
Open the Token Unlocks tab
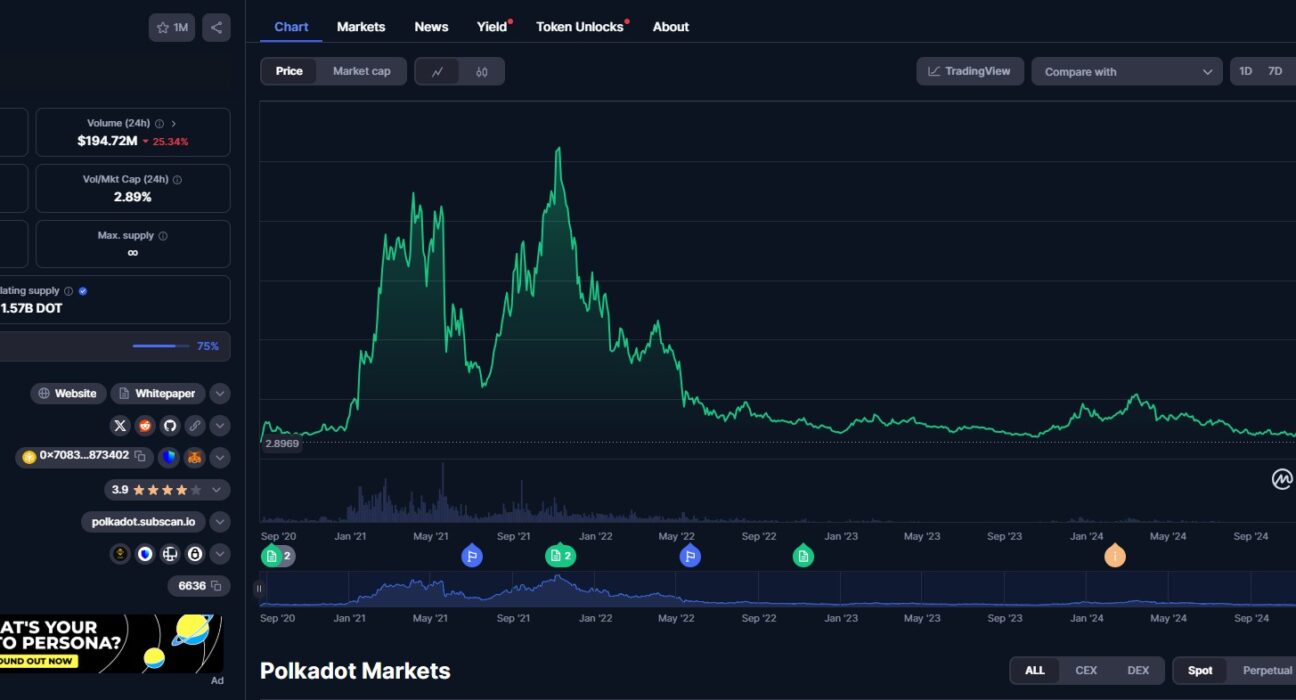point(580,27)
